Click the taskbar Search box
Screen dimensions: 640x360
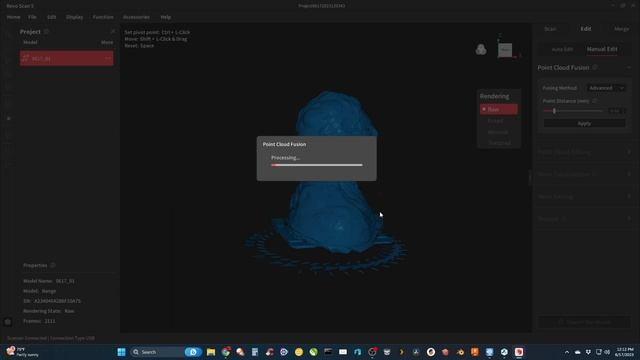(x=167, y=352)
